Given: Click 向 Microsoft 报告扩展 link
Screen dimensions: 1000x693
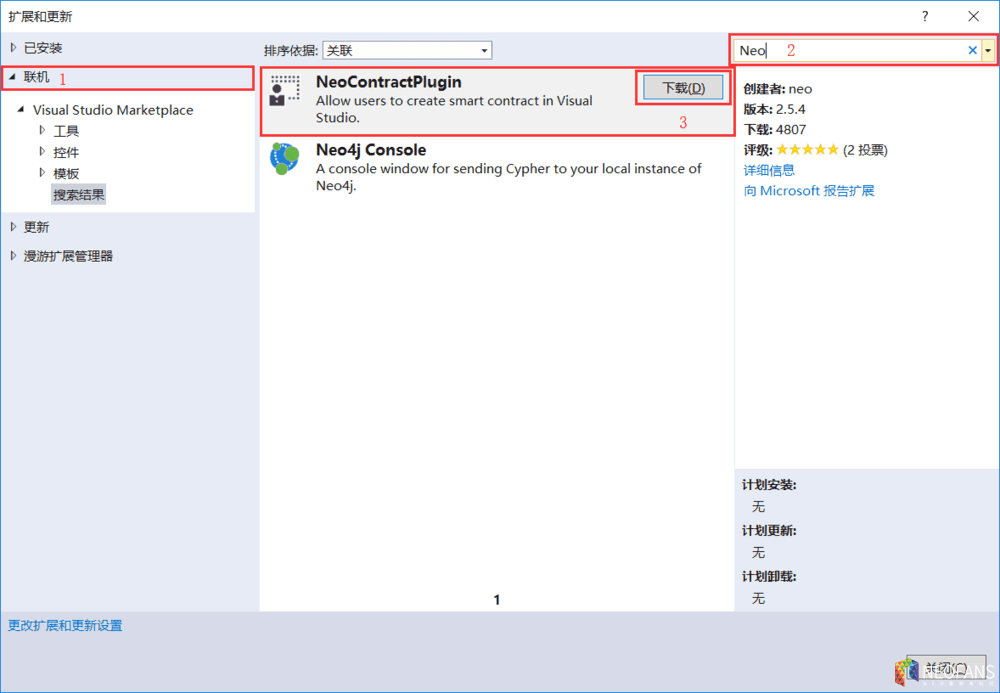Looking at the screenshot, I should pos(809,191).
